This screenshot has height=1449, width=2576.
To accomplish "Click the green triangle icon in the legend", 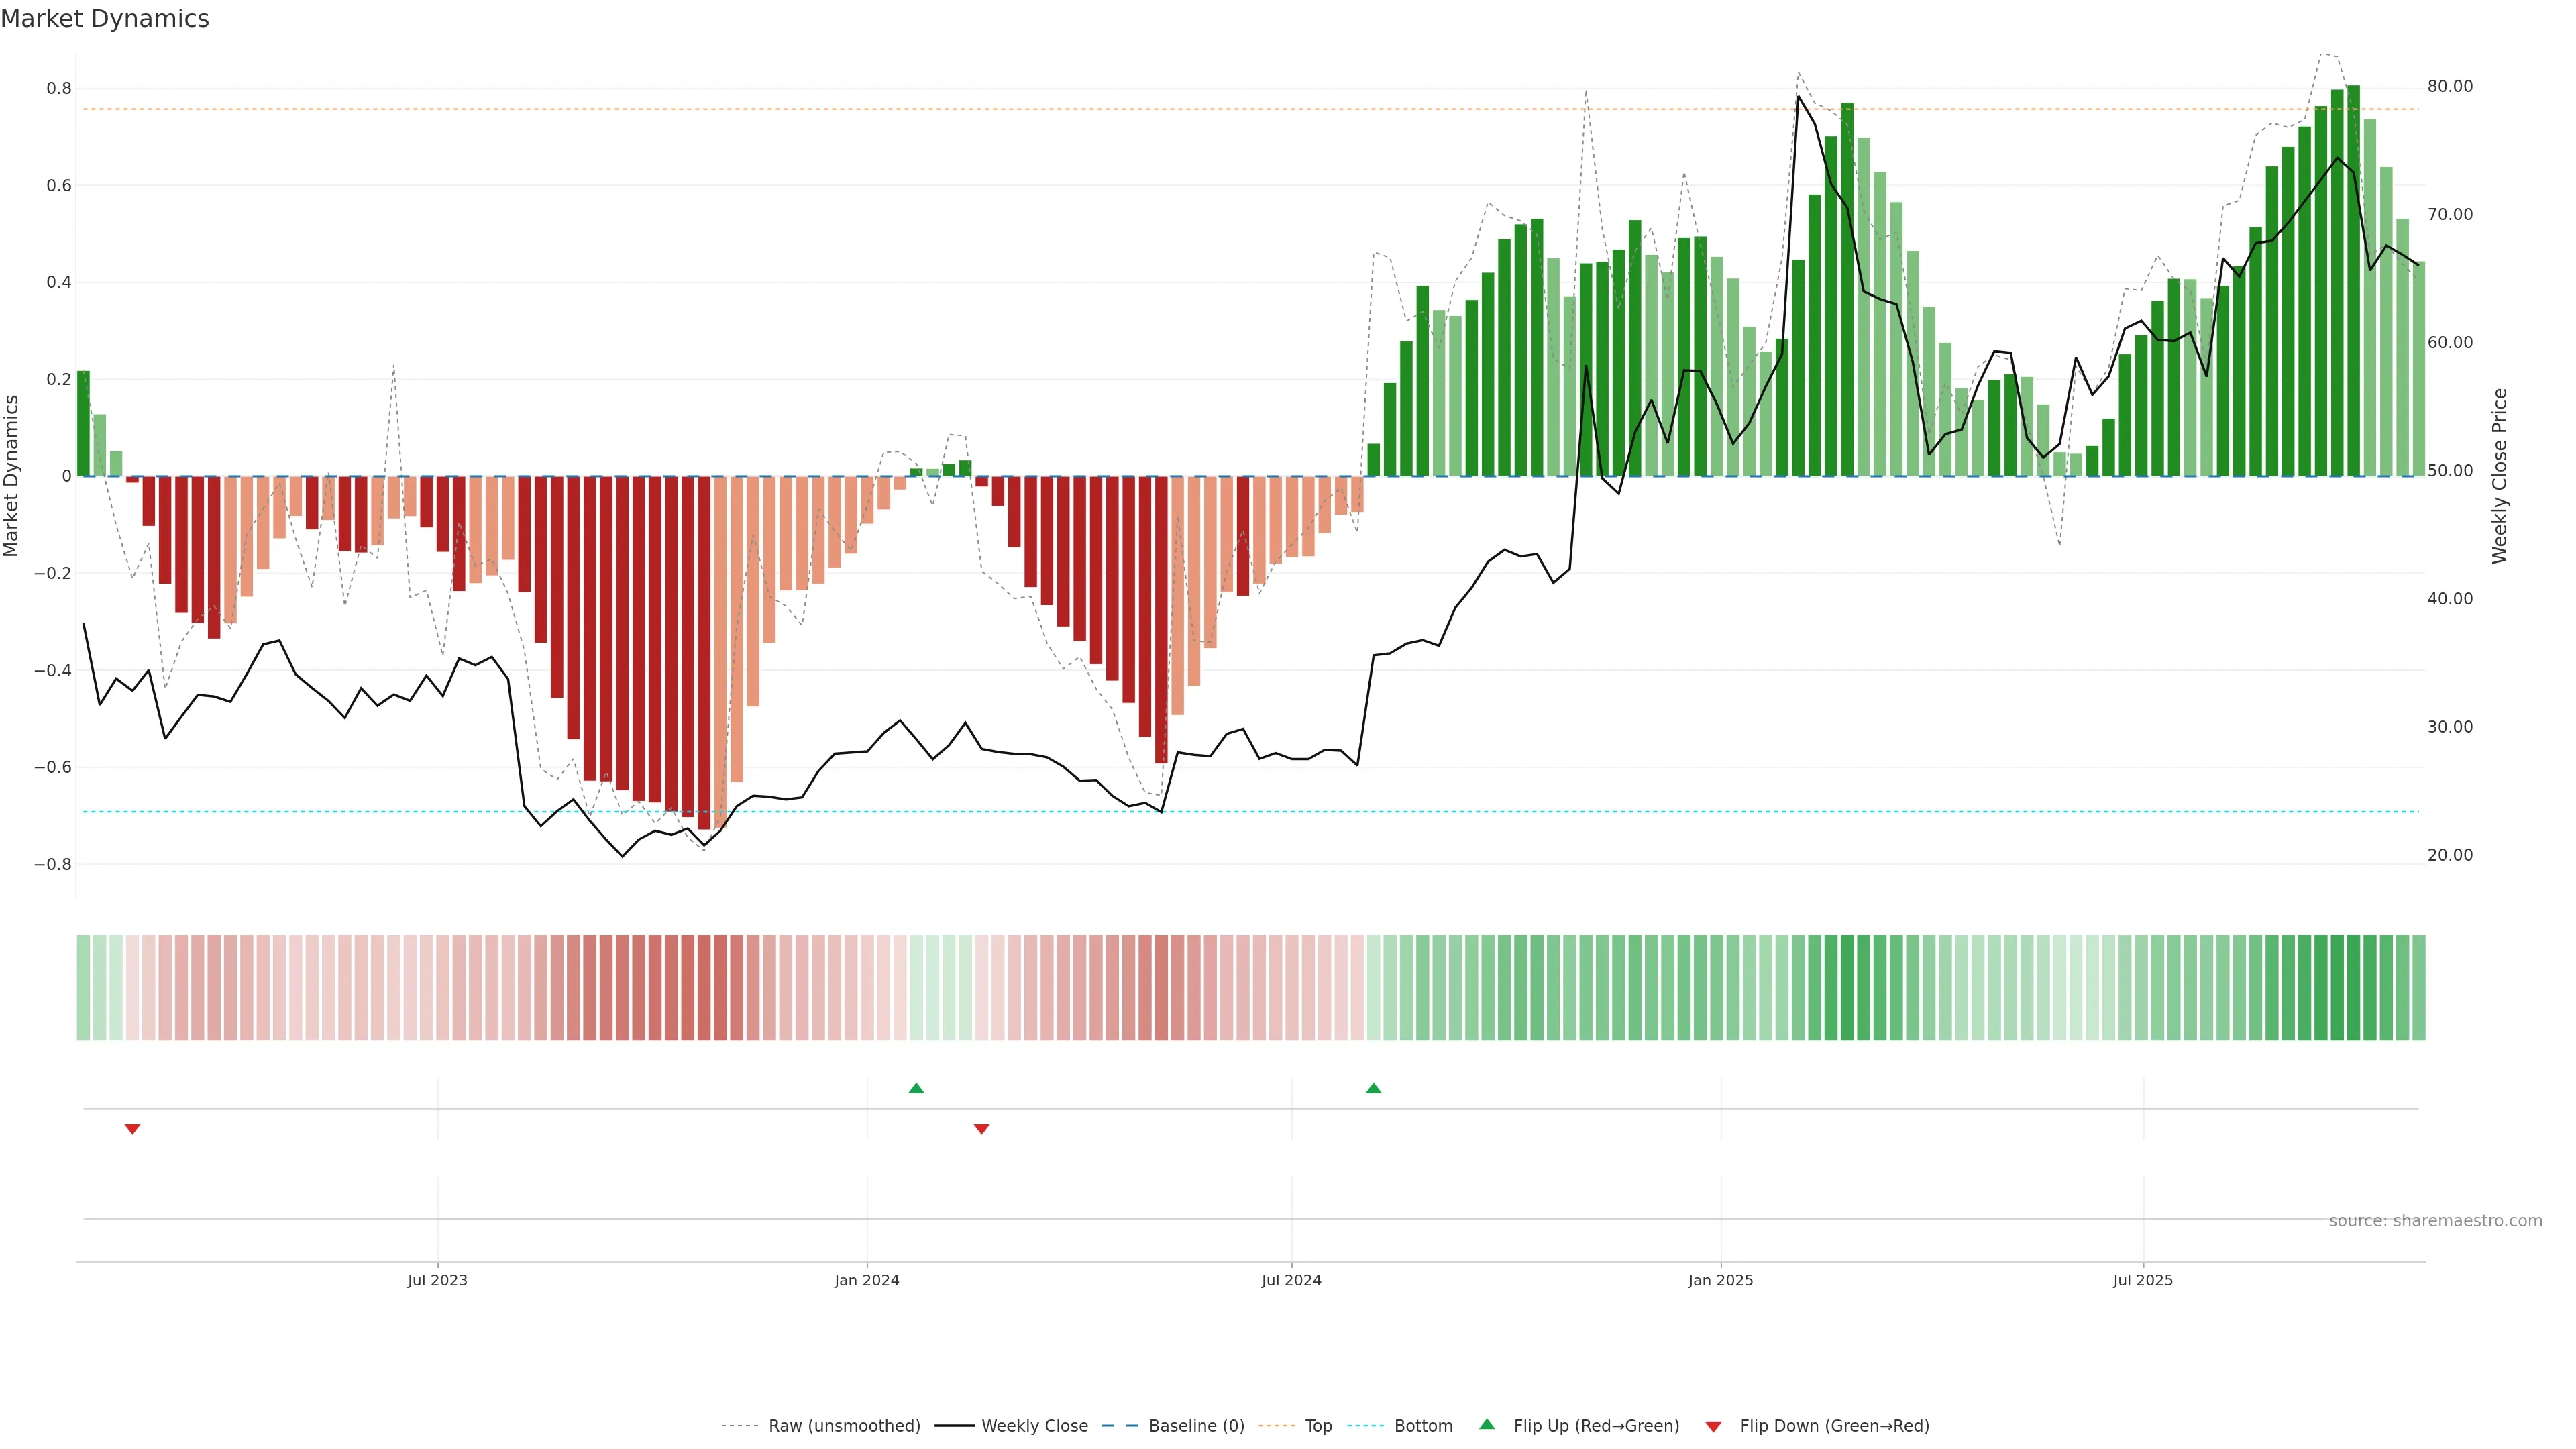I will point(1487,1424).
